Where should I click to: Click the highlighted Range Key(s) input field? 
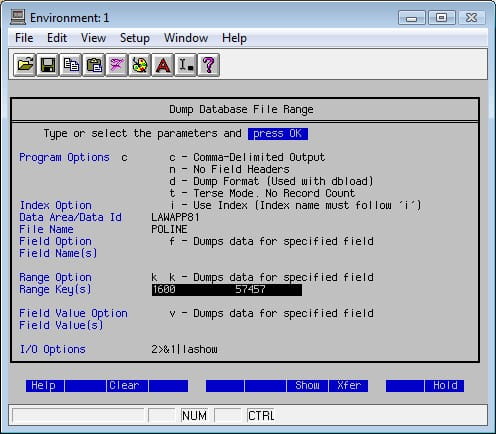click(x=227, y=290)
